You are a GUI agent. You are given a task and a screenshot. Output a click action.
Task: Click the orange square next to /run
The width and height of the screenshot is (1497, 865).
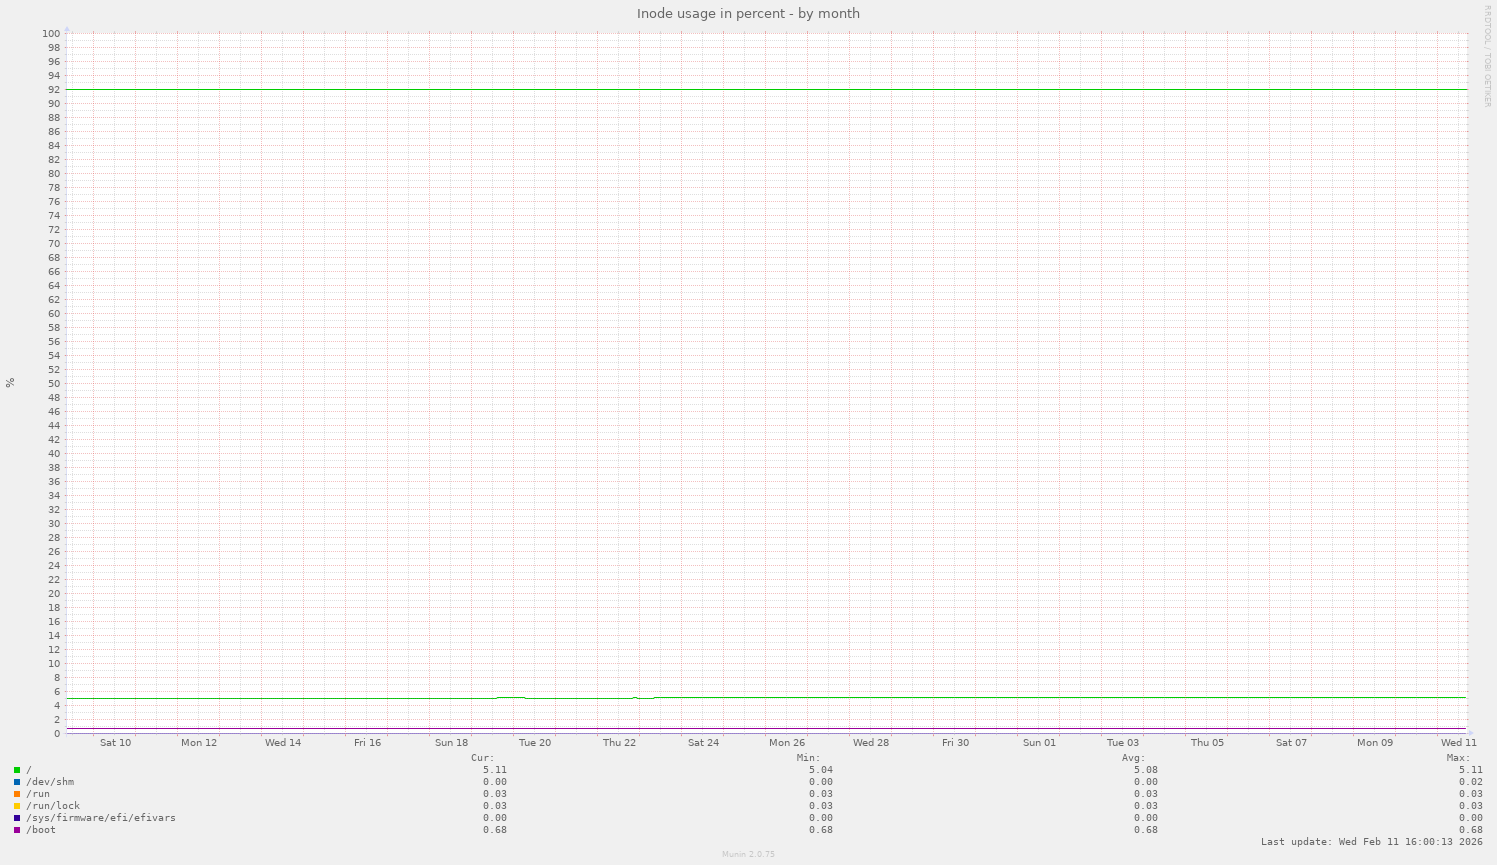click(16, 793)
